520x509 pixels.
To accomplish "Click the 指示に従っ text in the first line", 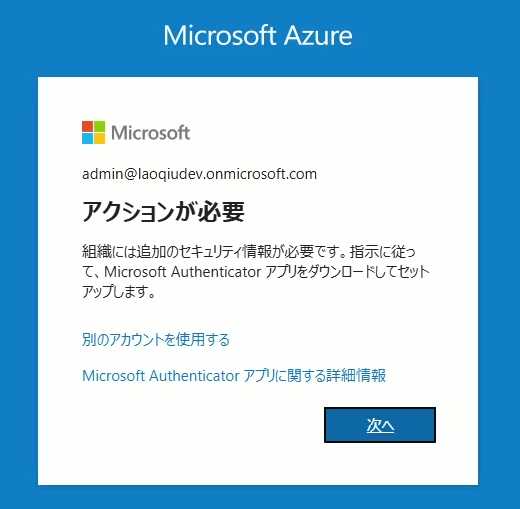I will pyautogui.click(x=382, y=252).
